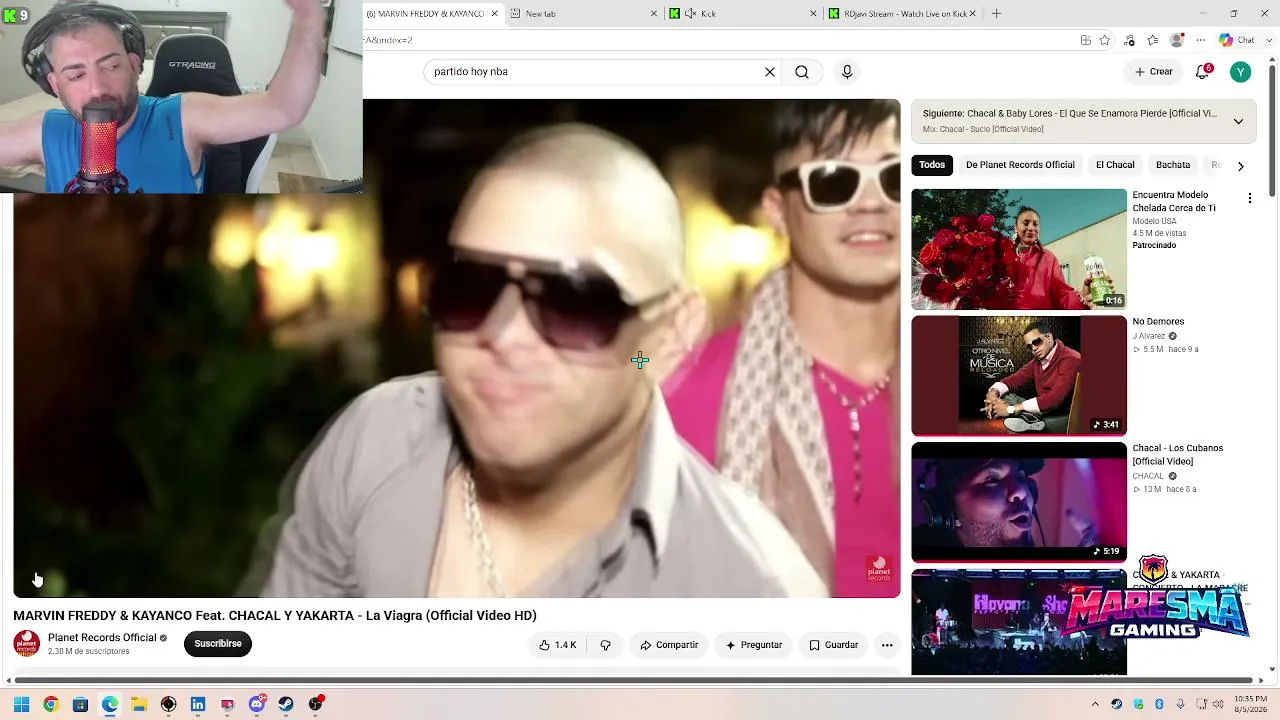
Task: Open Discord from the taskbar
Action: (x=257, y=704)
